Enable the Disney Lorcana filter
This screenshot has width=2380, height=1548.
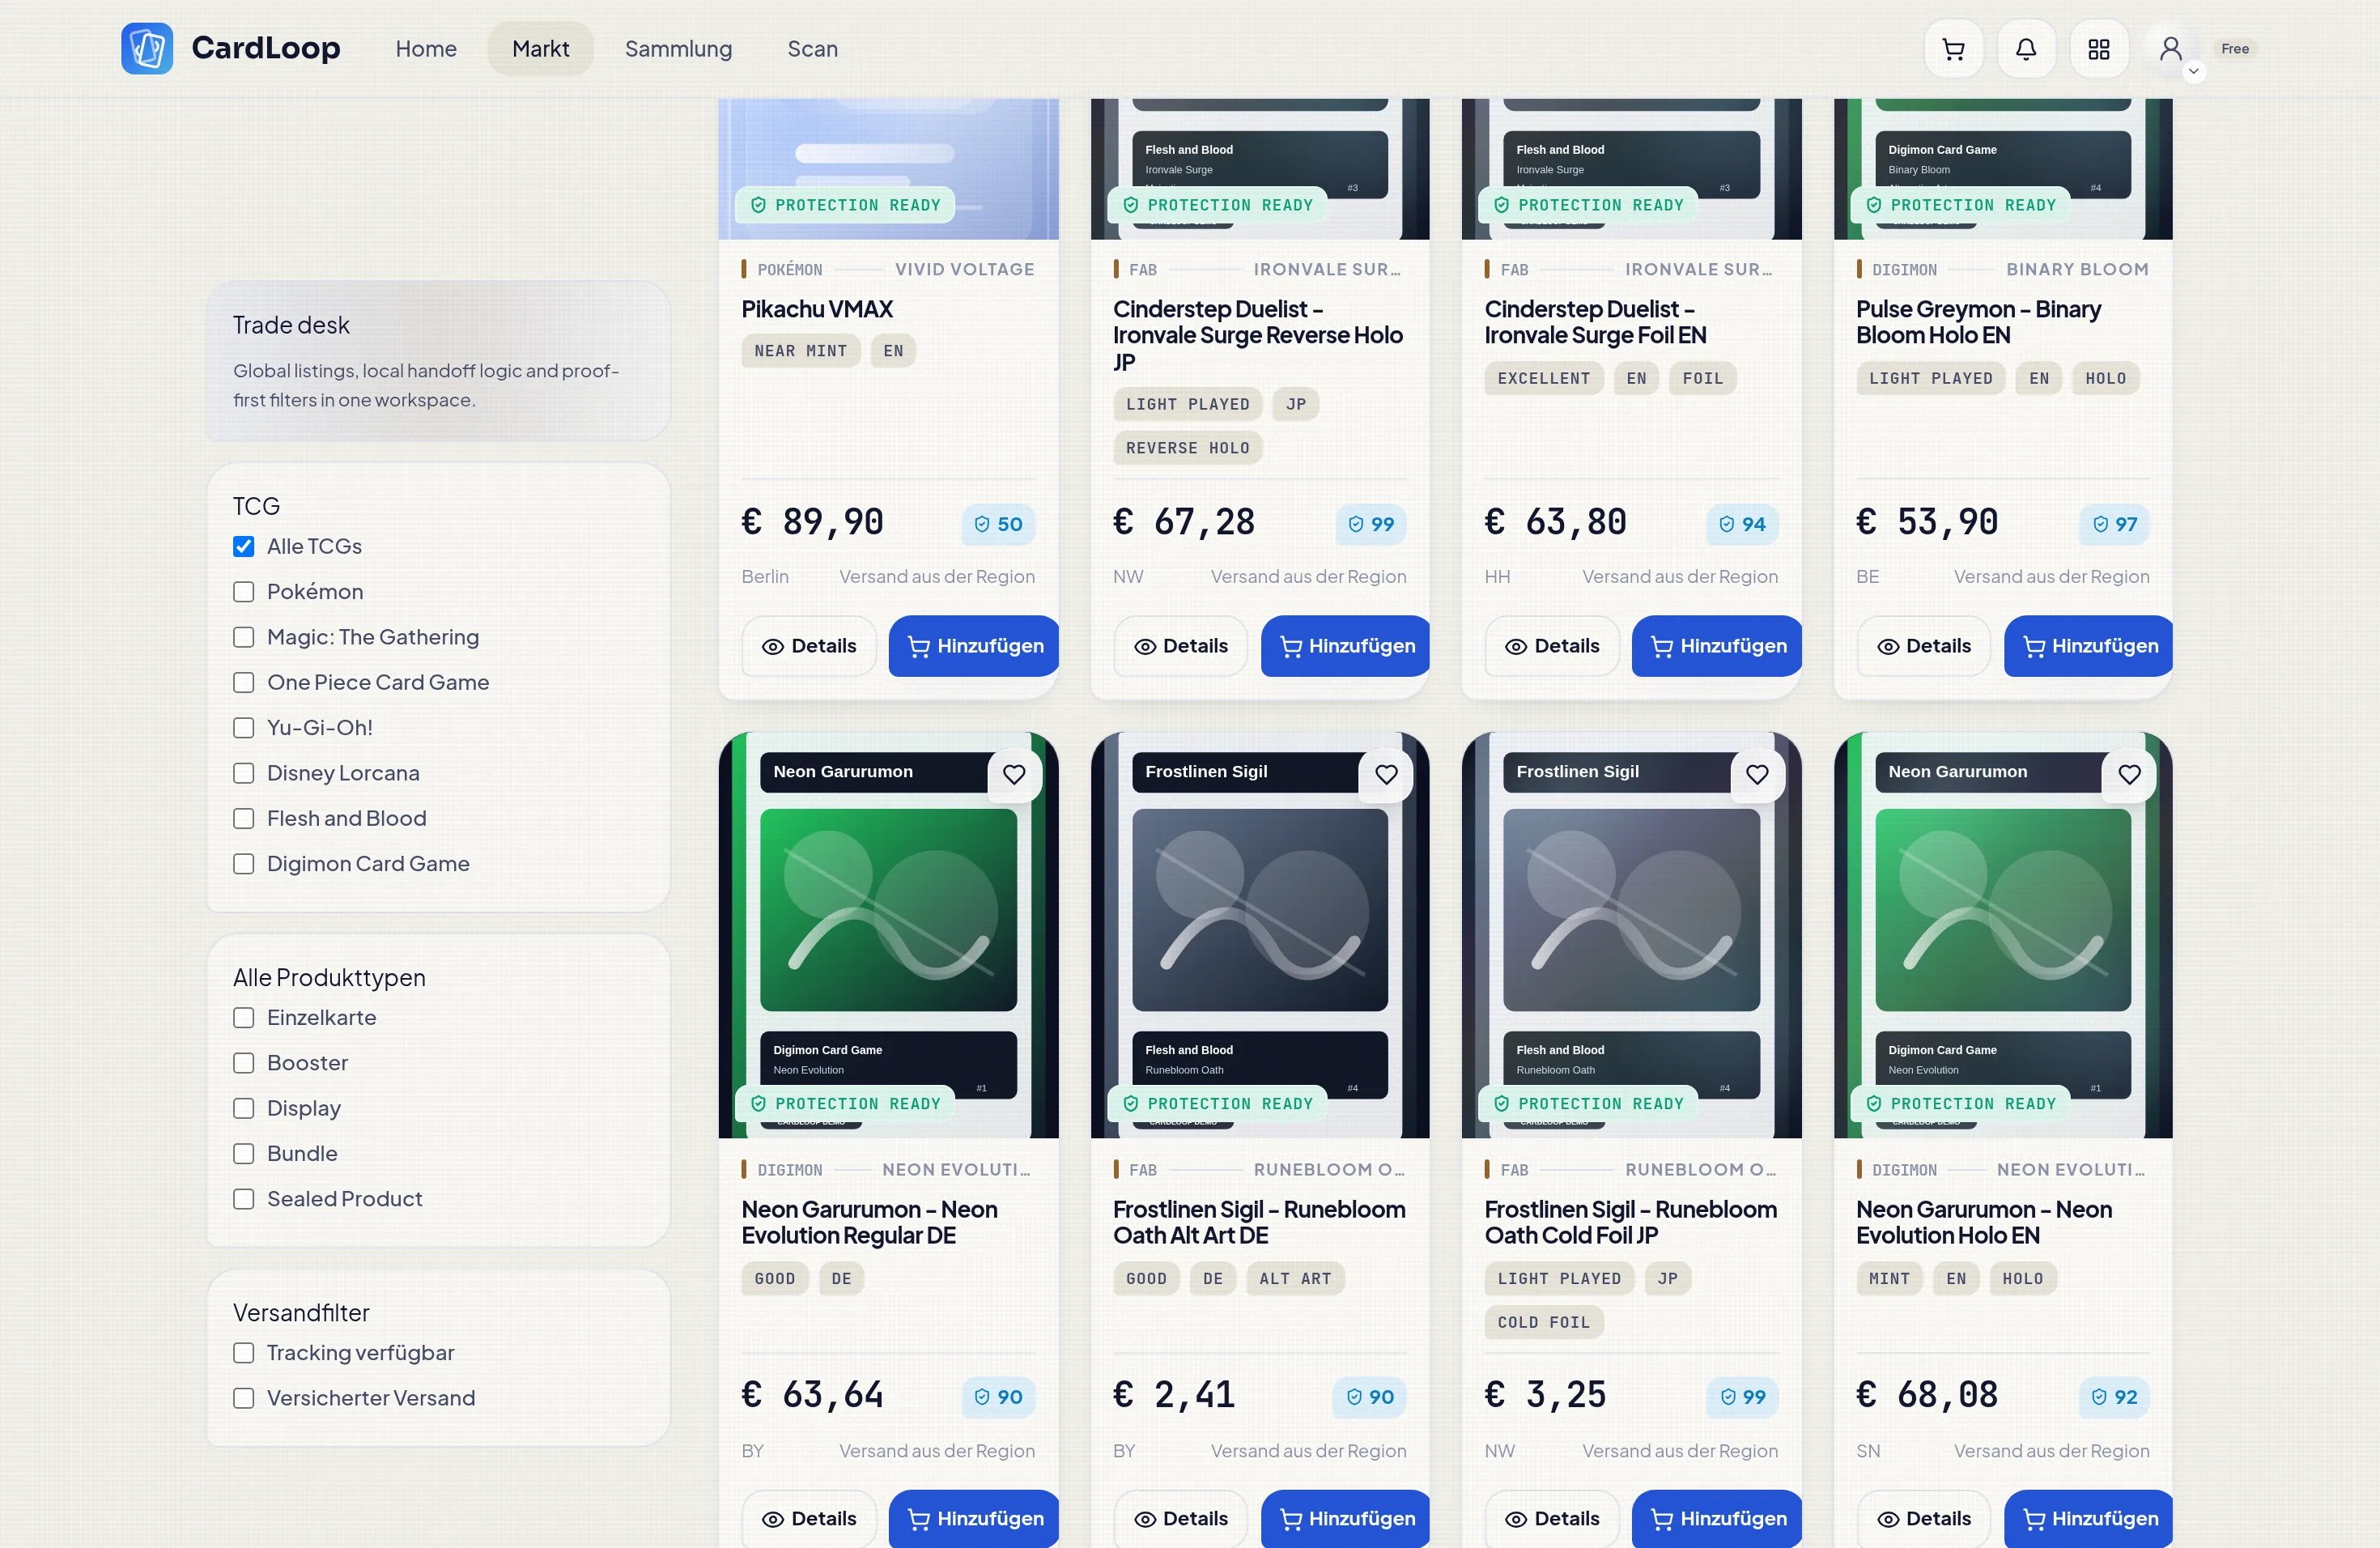(x=243, y=773)
